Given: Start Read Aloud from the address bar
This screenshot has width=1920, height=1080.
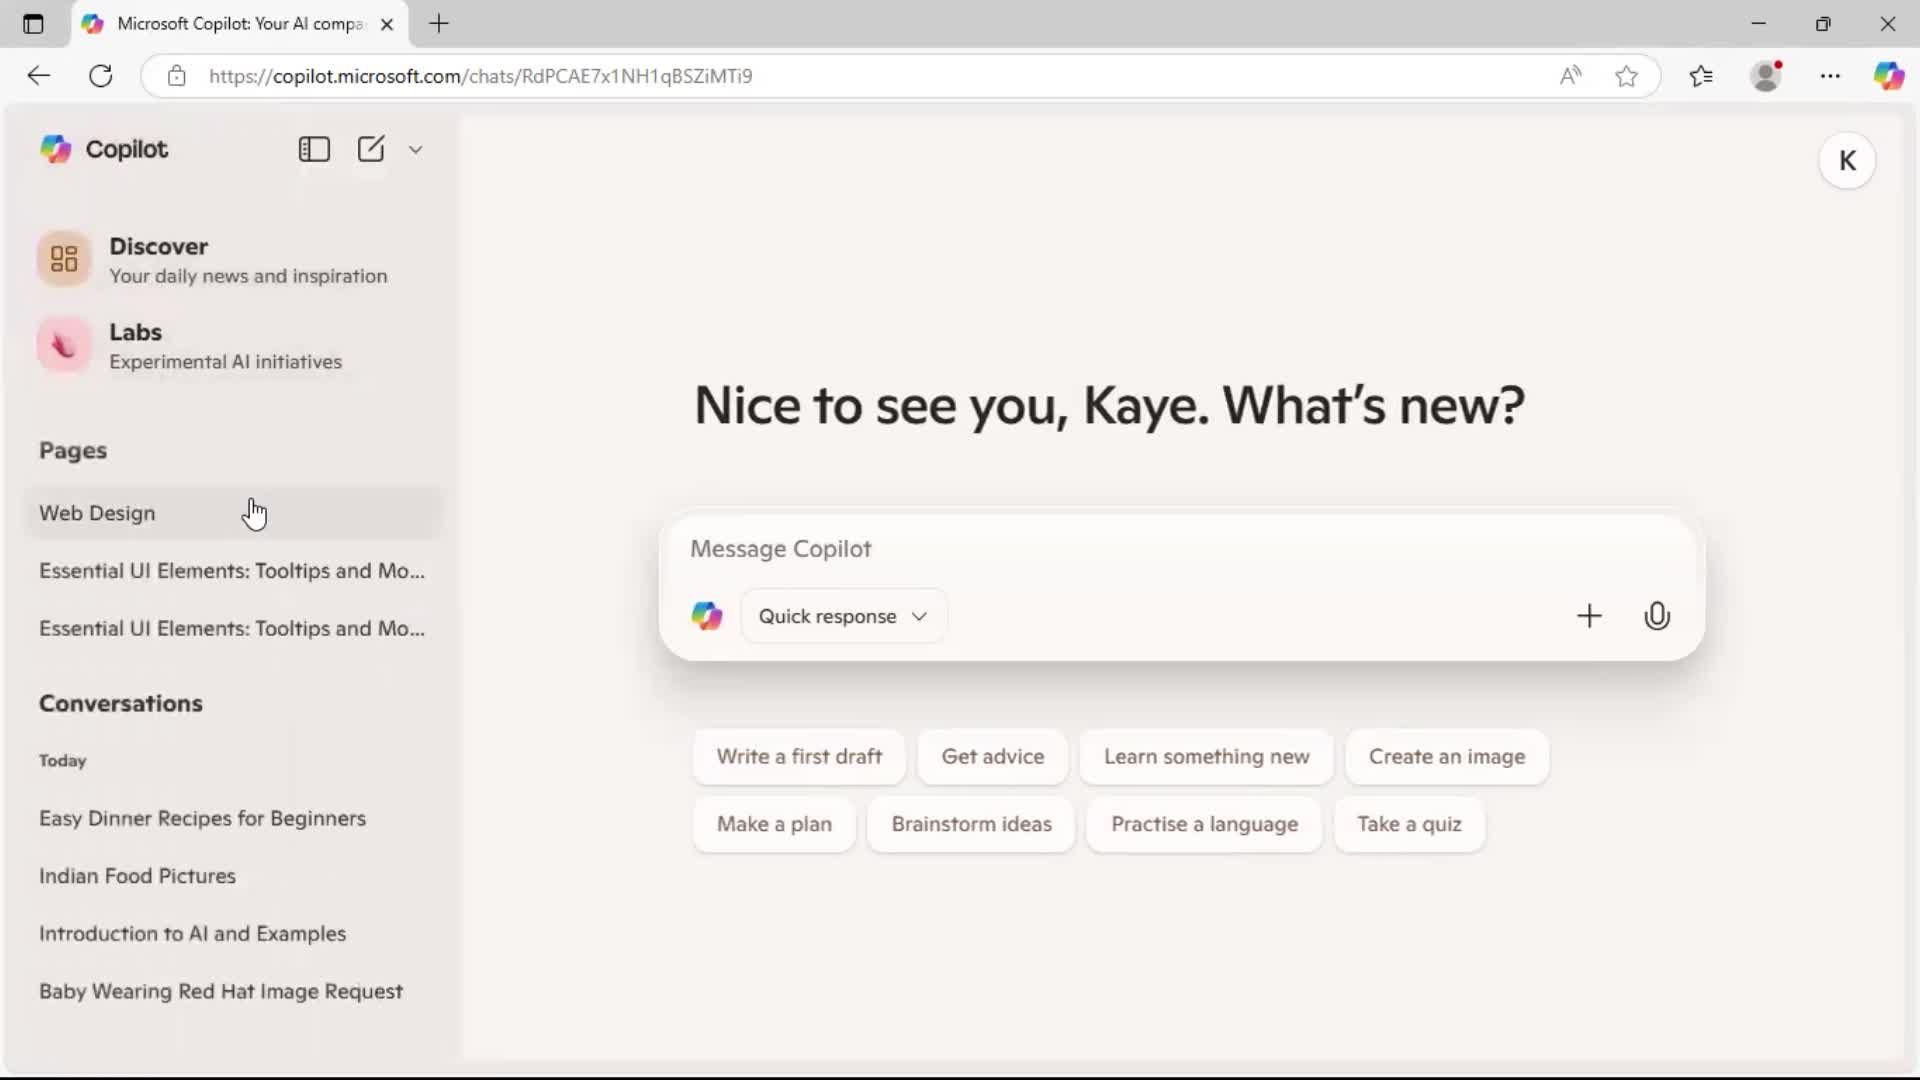Looking at the screenshot, I should 1570,75.
